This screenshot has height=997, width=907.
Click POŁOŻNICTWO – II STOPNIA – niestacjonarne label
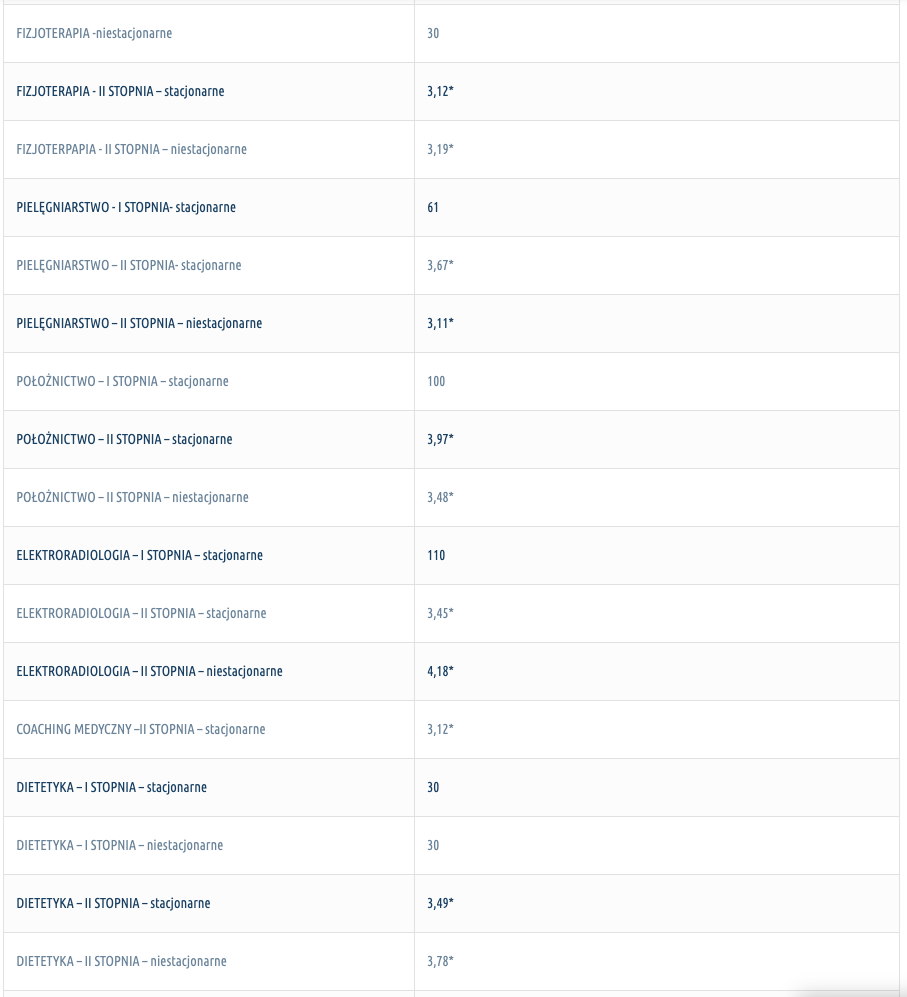pyautogui.click(x=132, y=497)
